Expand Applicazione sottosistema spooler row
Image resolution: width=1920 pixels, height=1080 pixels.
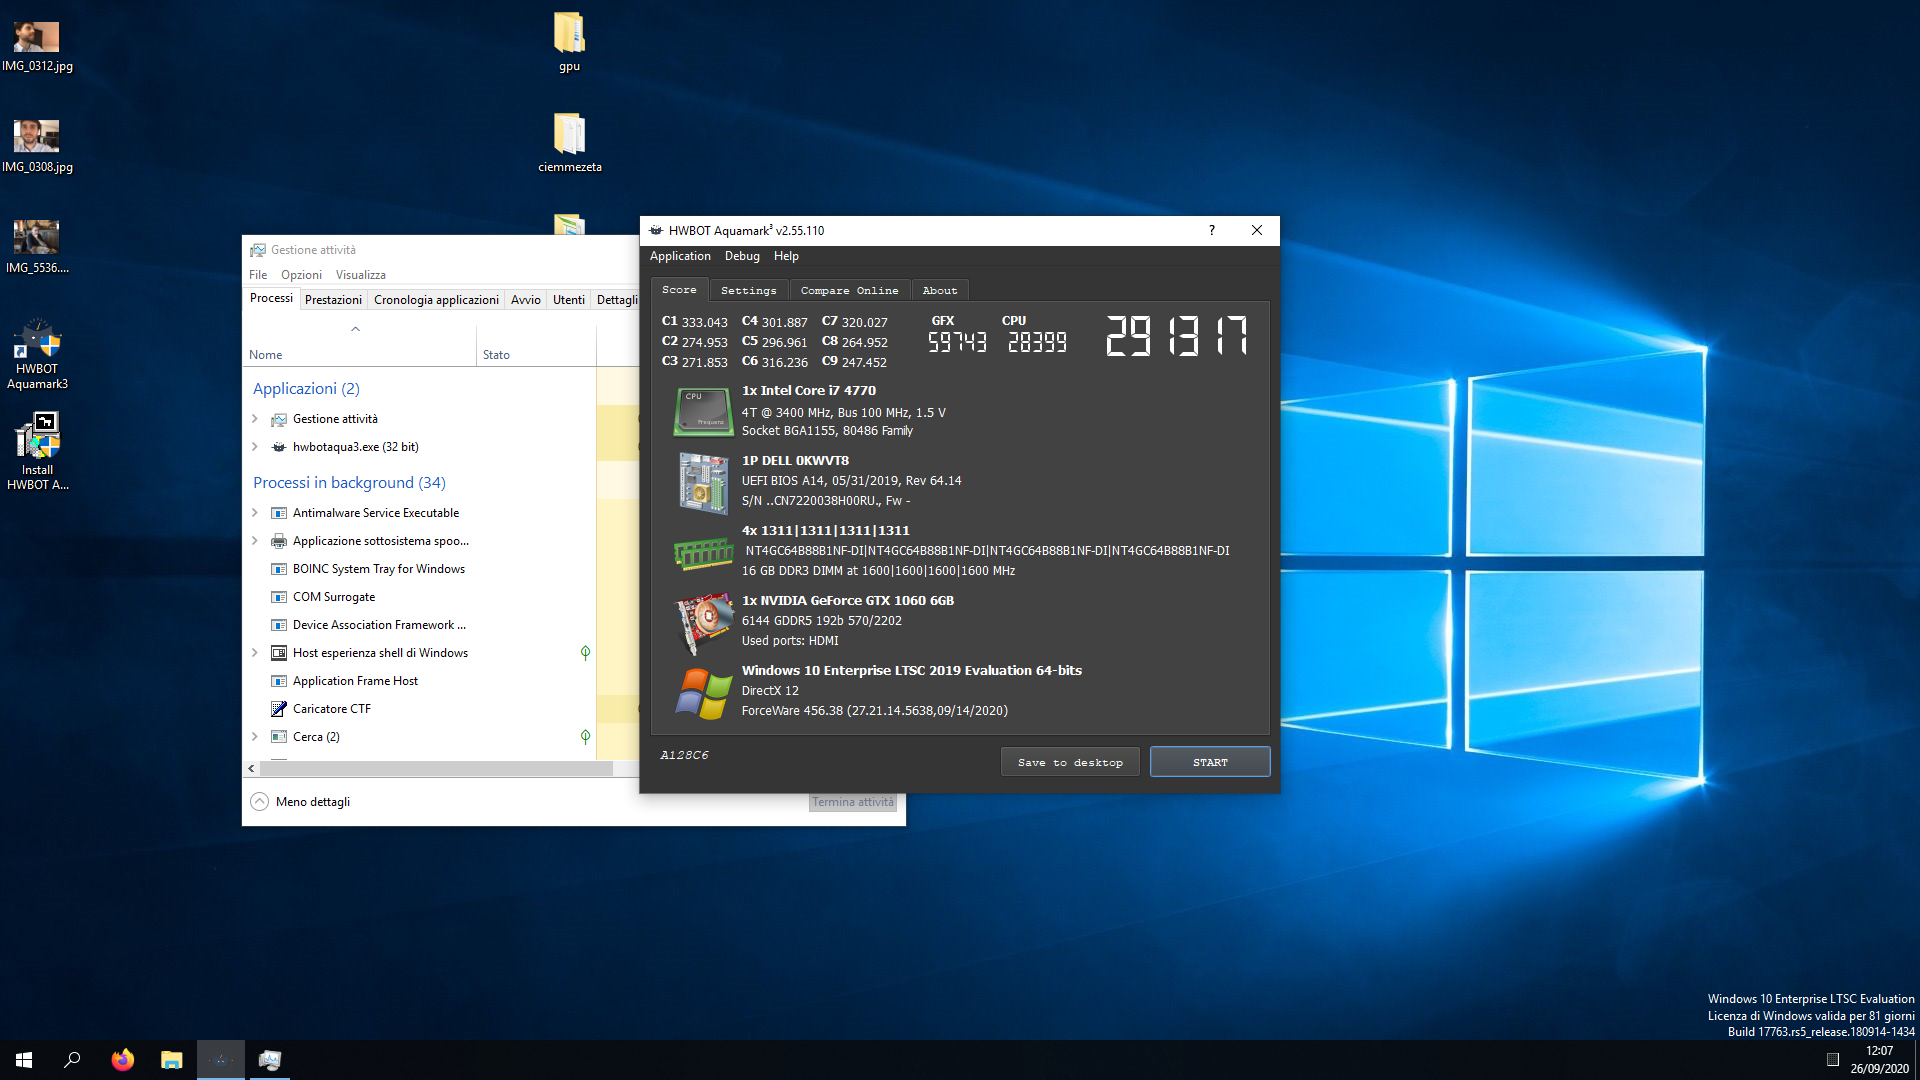pos(255,541)
